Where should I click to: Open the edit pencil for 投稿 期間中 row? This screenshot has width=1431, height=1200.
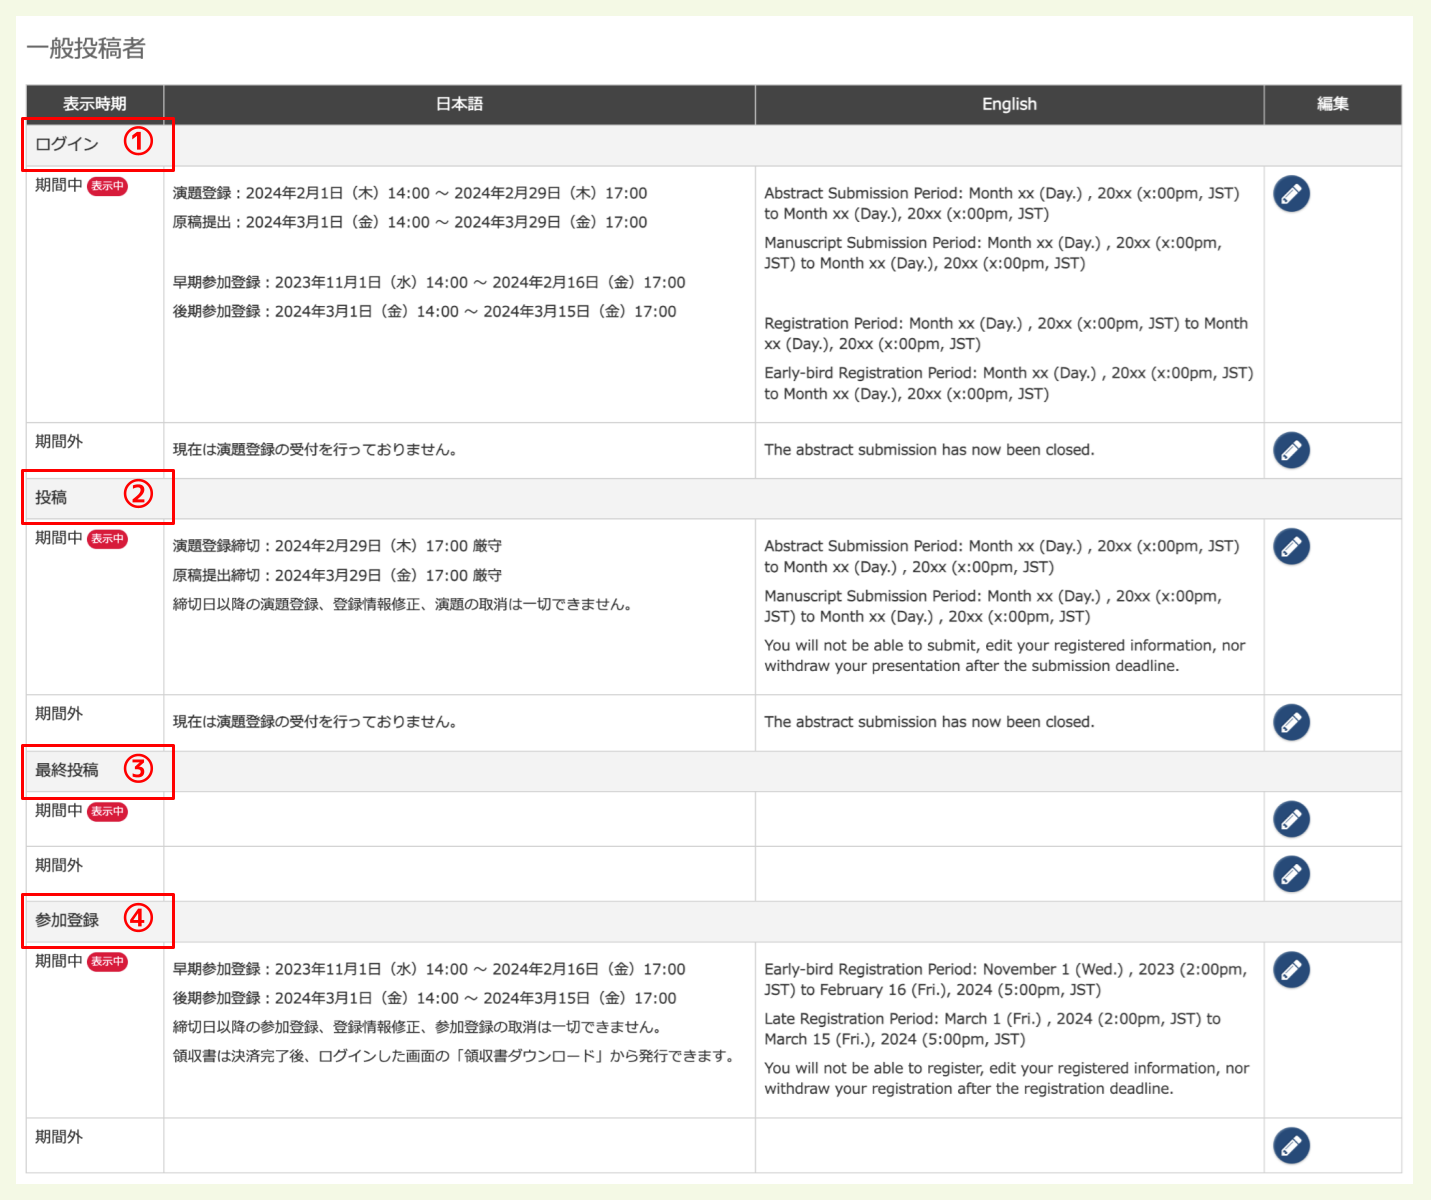pos(1291,546)
